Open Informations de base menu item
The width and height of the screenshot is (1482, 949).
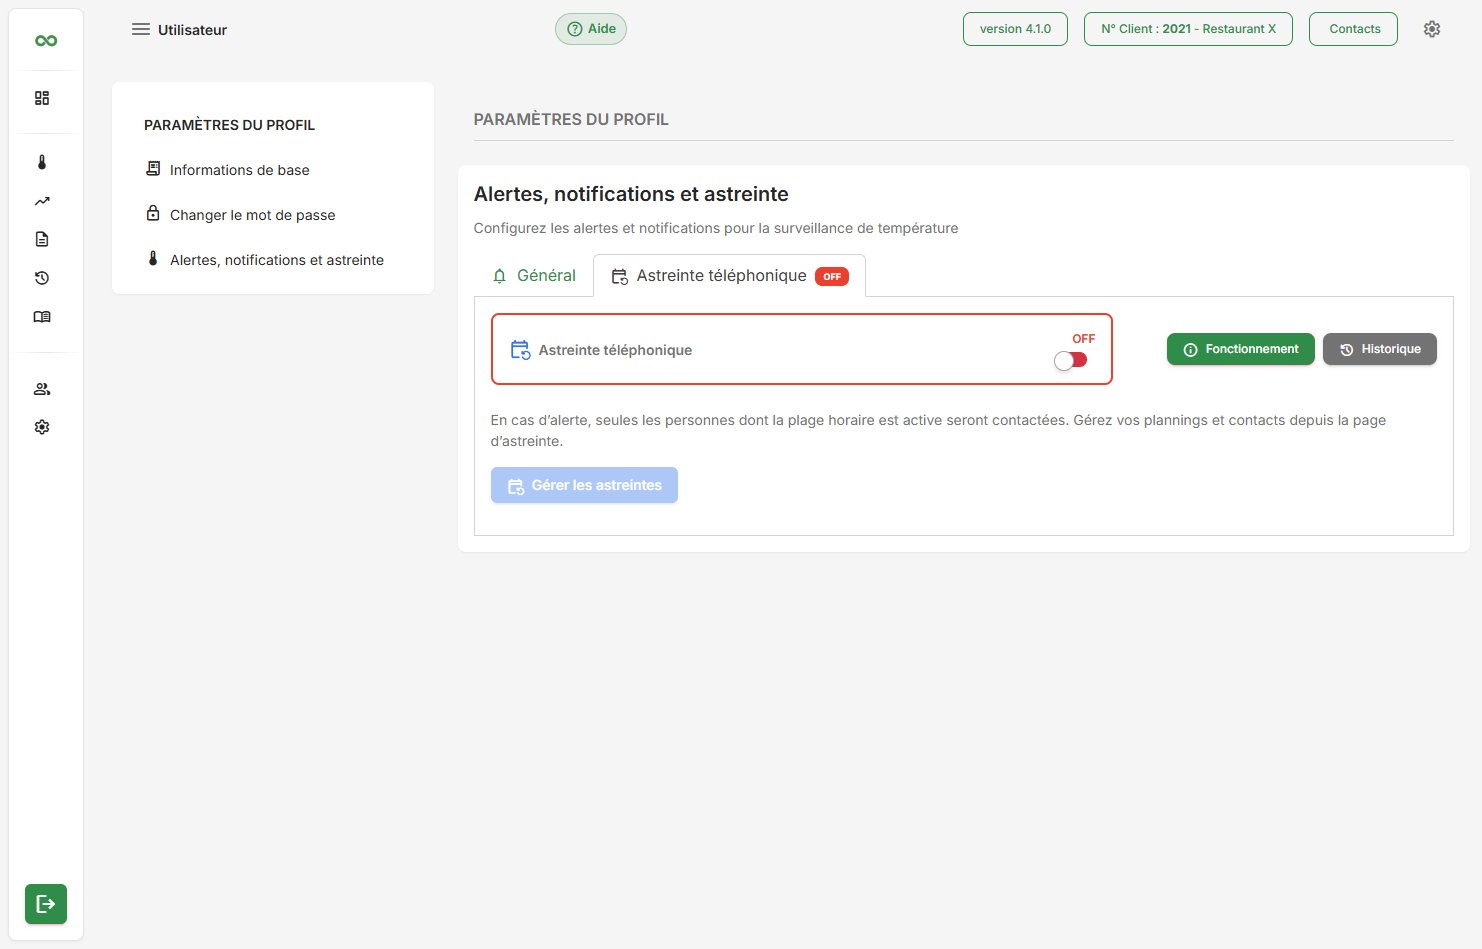click(x=240, y=170)
